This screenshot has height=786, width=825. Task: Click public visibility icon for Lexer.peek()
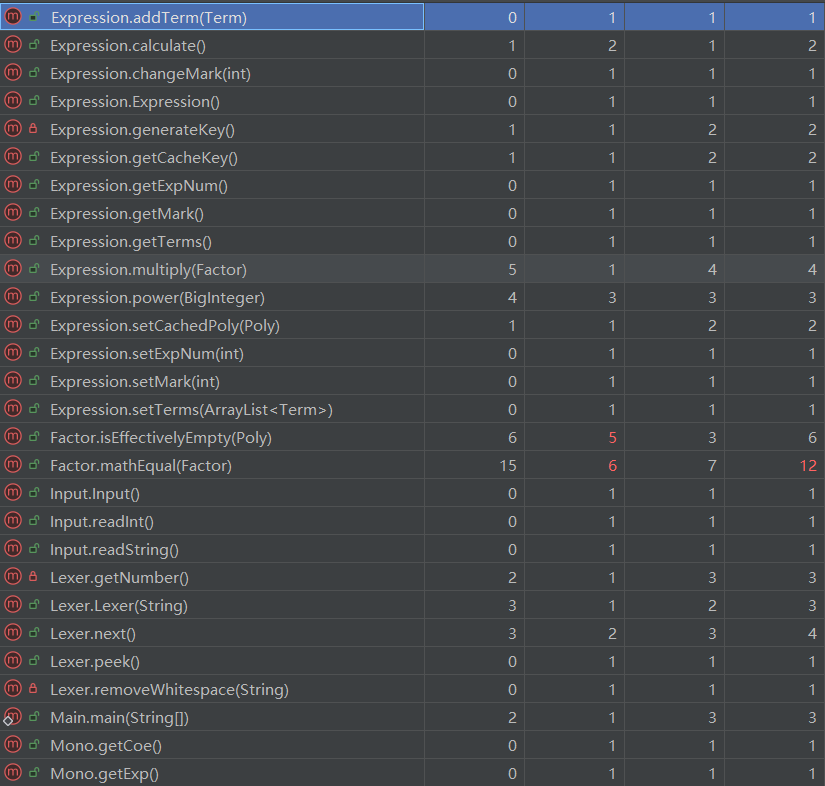34,661
